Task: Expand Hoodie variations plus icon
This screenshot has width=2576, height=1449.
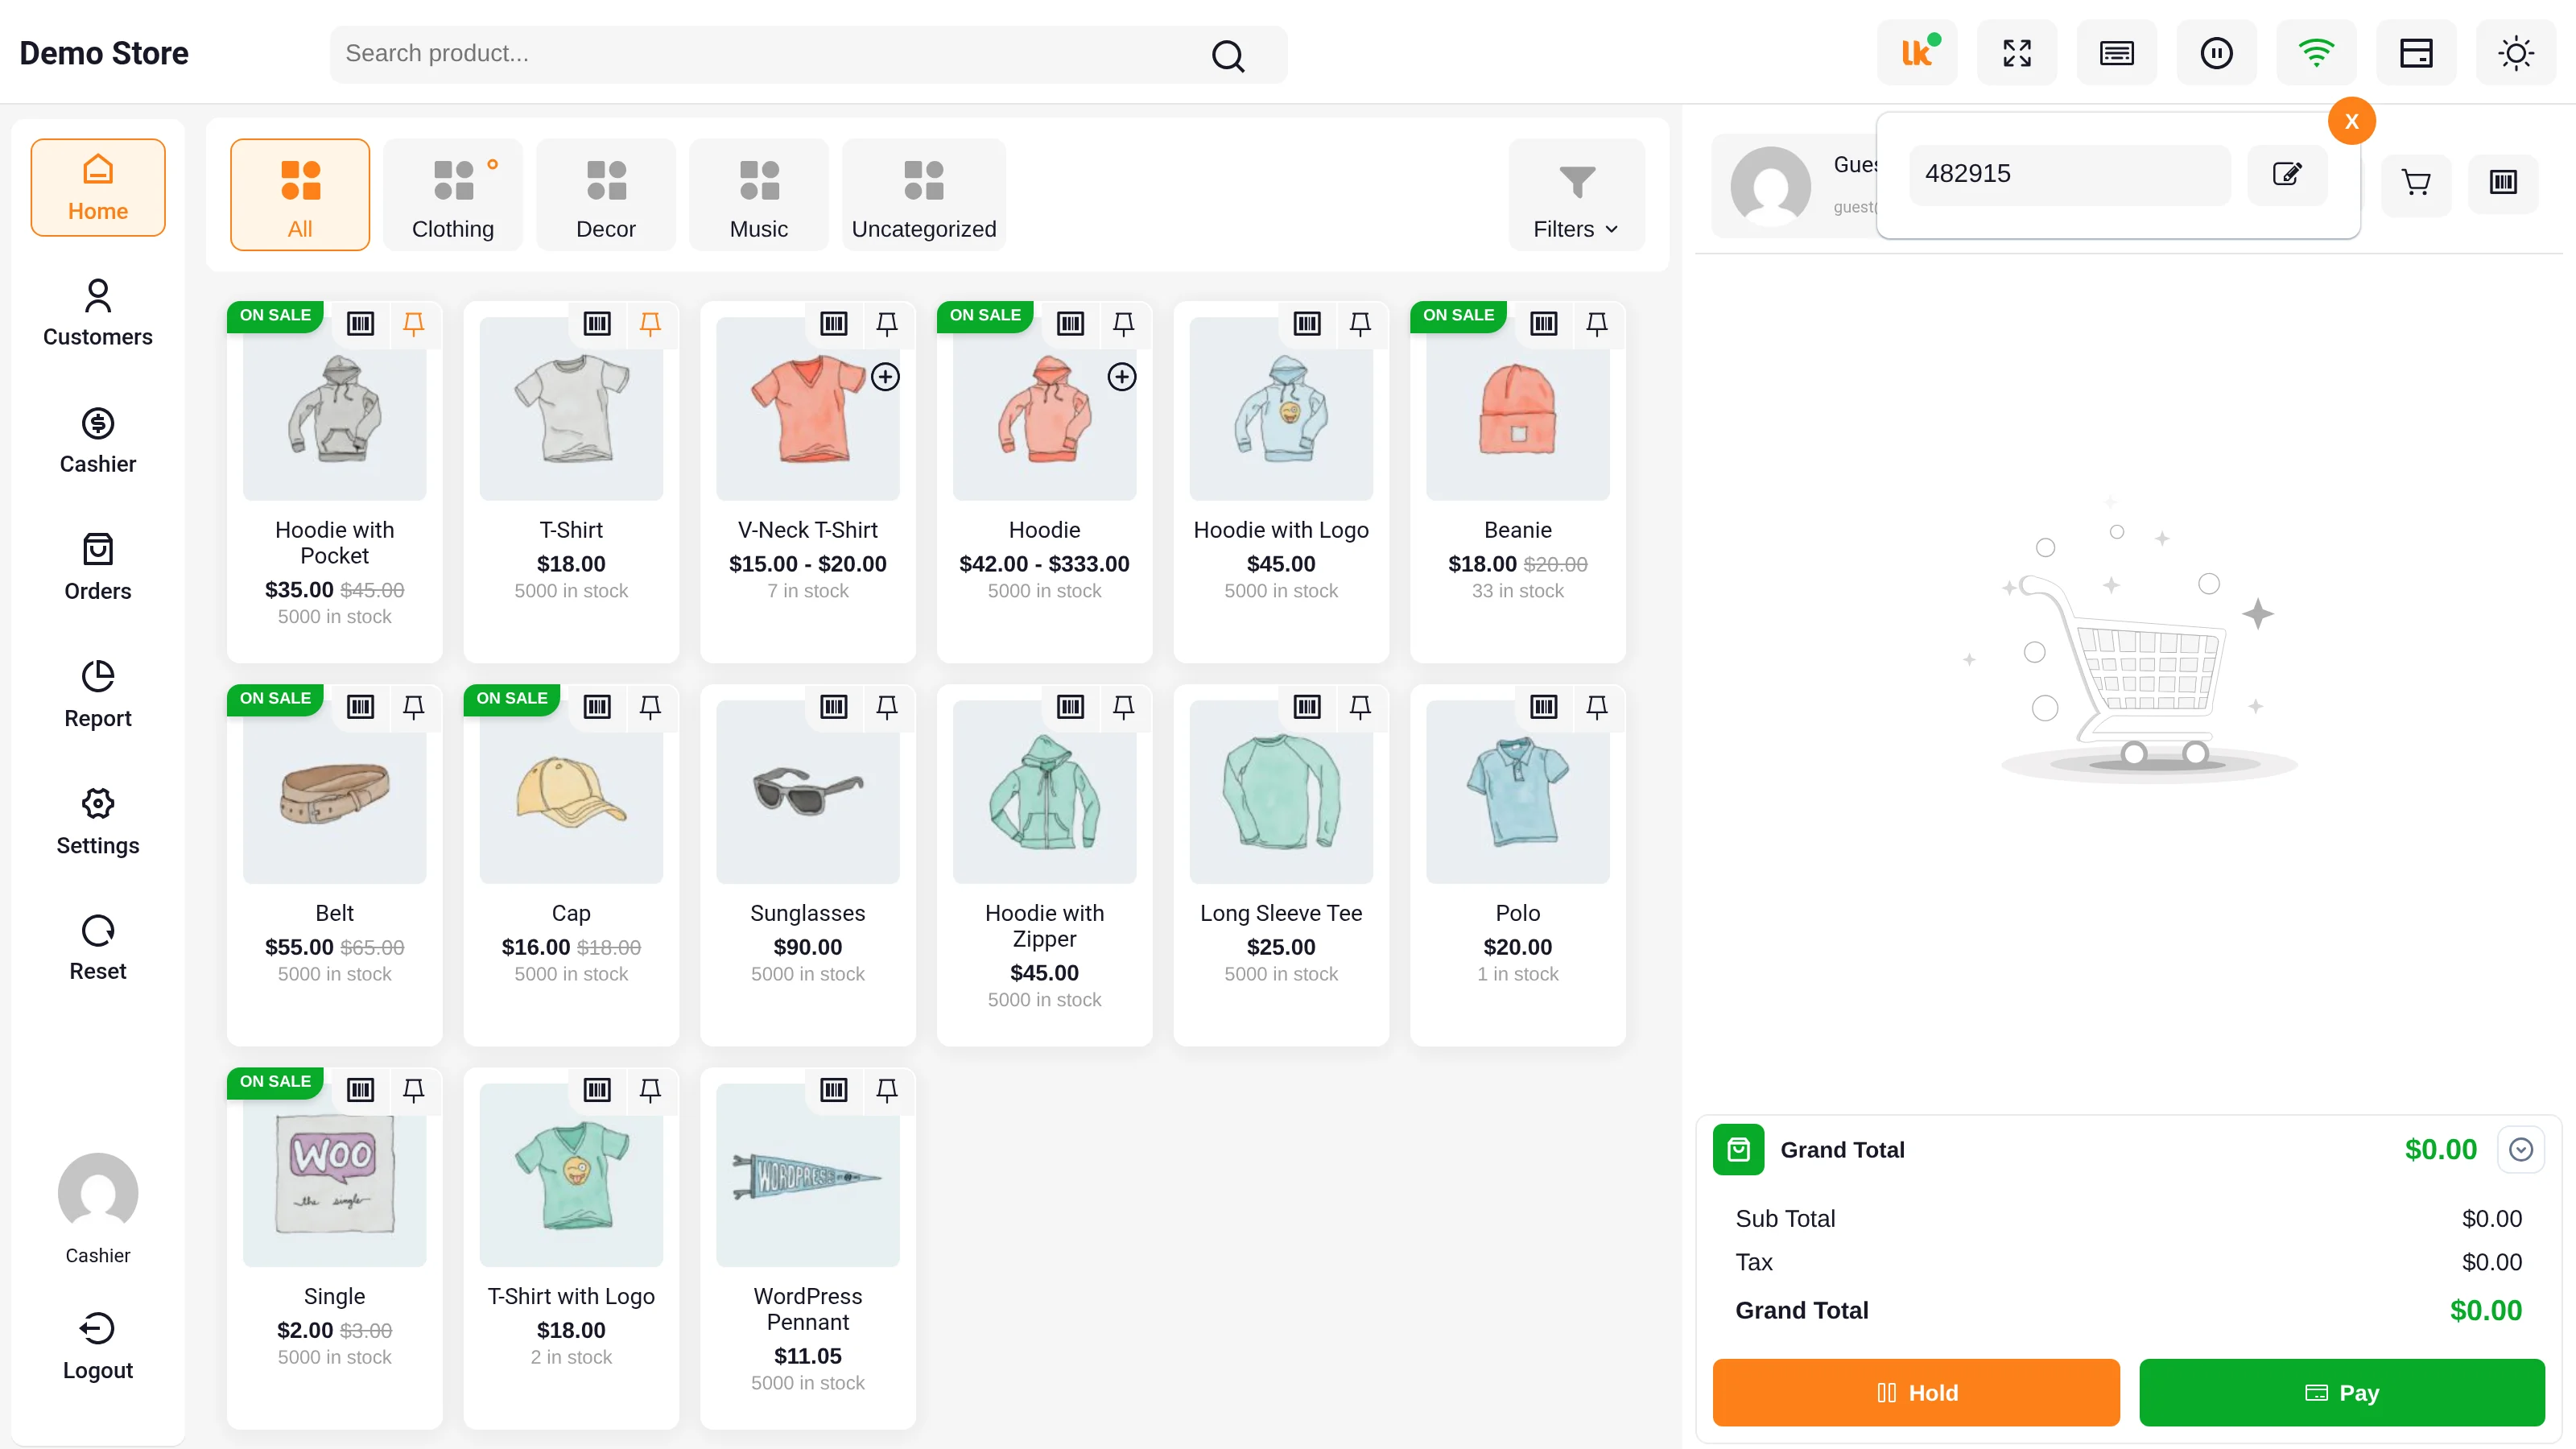Action: point(1122,377)
